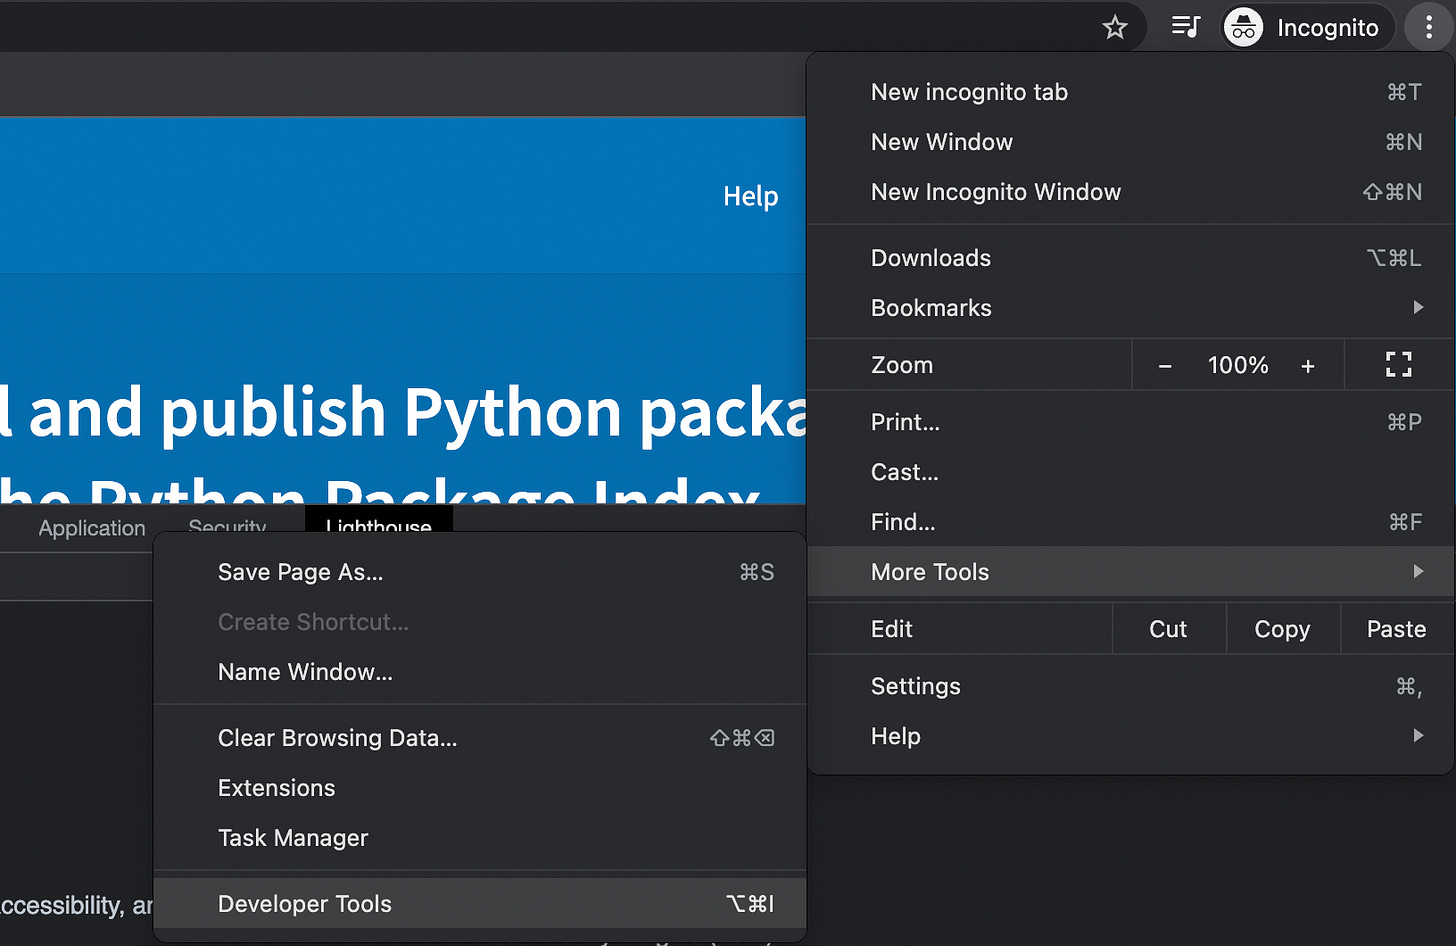The width and height of the screenshot is (1456, 946).
Task: Click the Cut button in Edit row
Action: pyautogui.click(x=1168, y=629)
